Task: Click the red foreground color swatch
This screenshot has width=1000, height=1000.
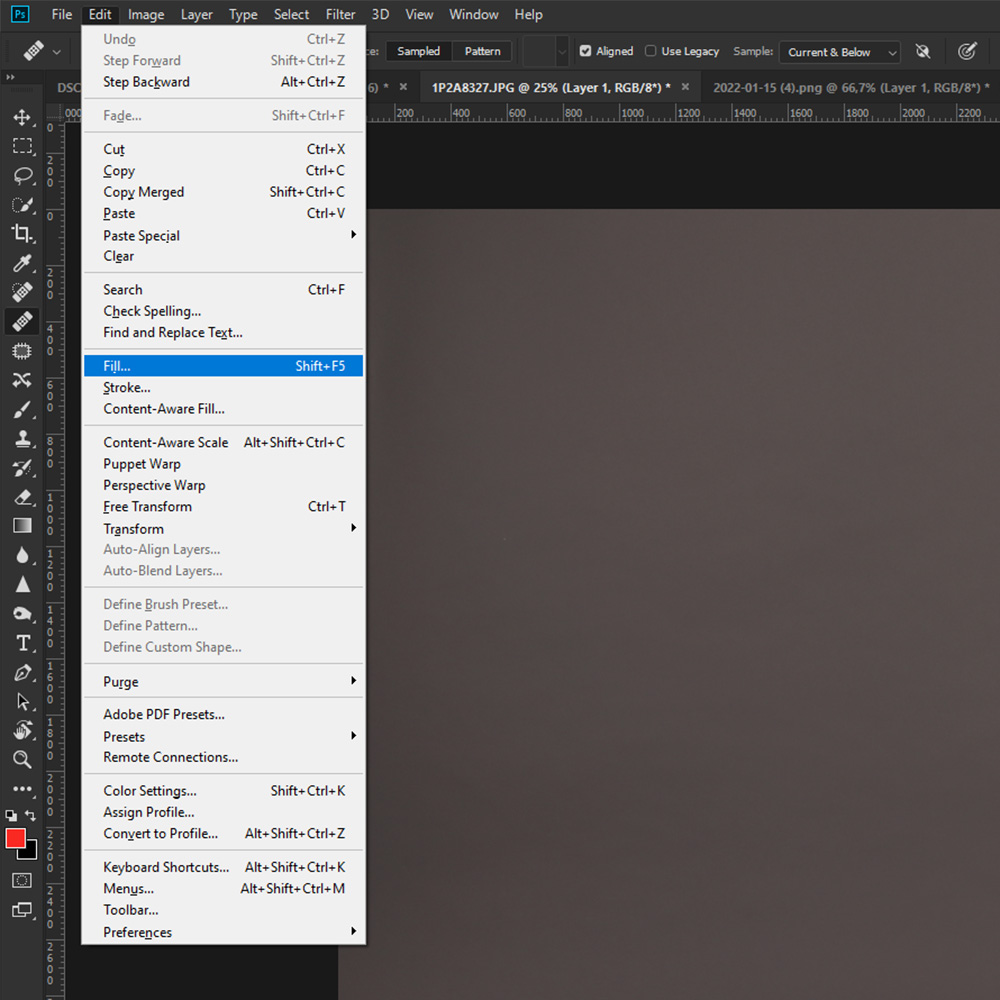Action: pos(15,838)
